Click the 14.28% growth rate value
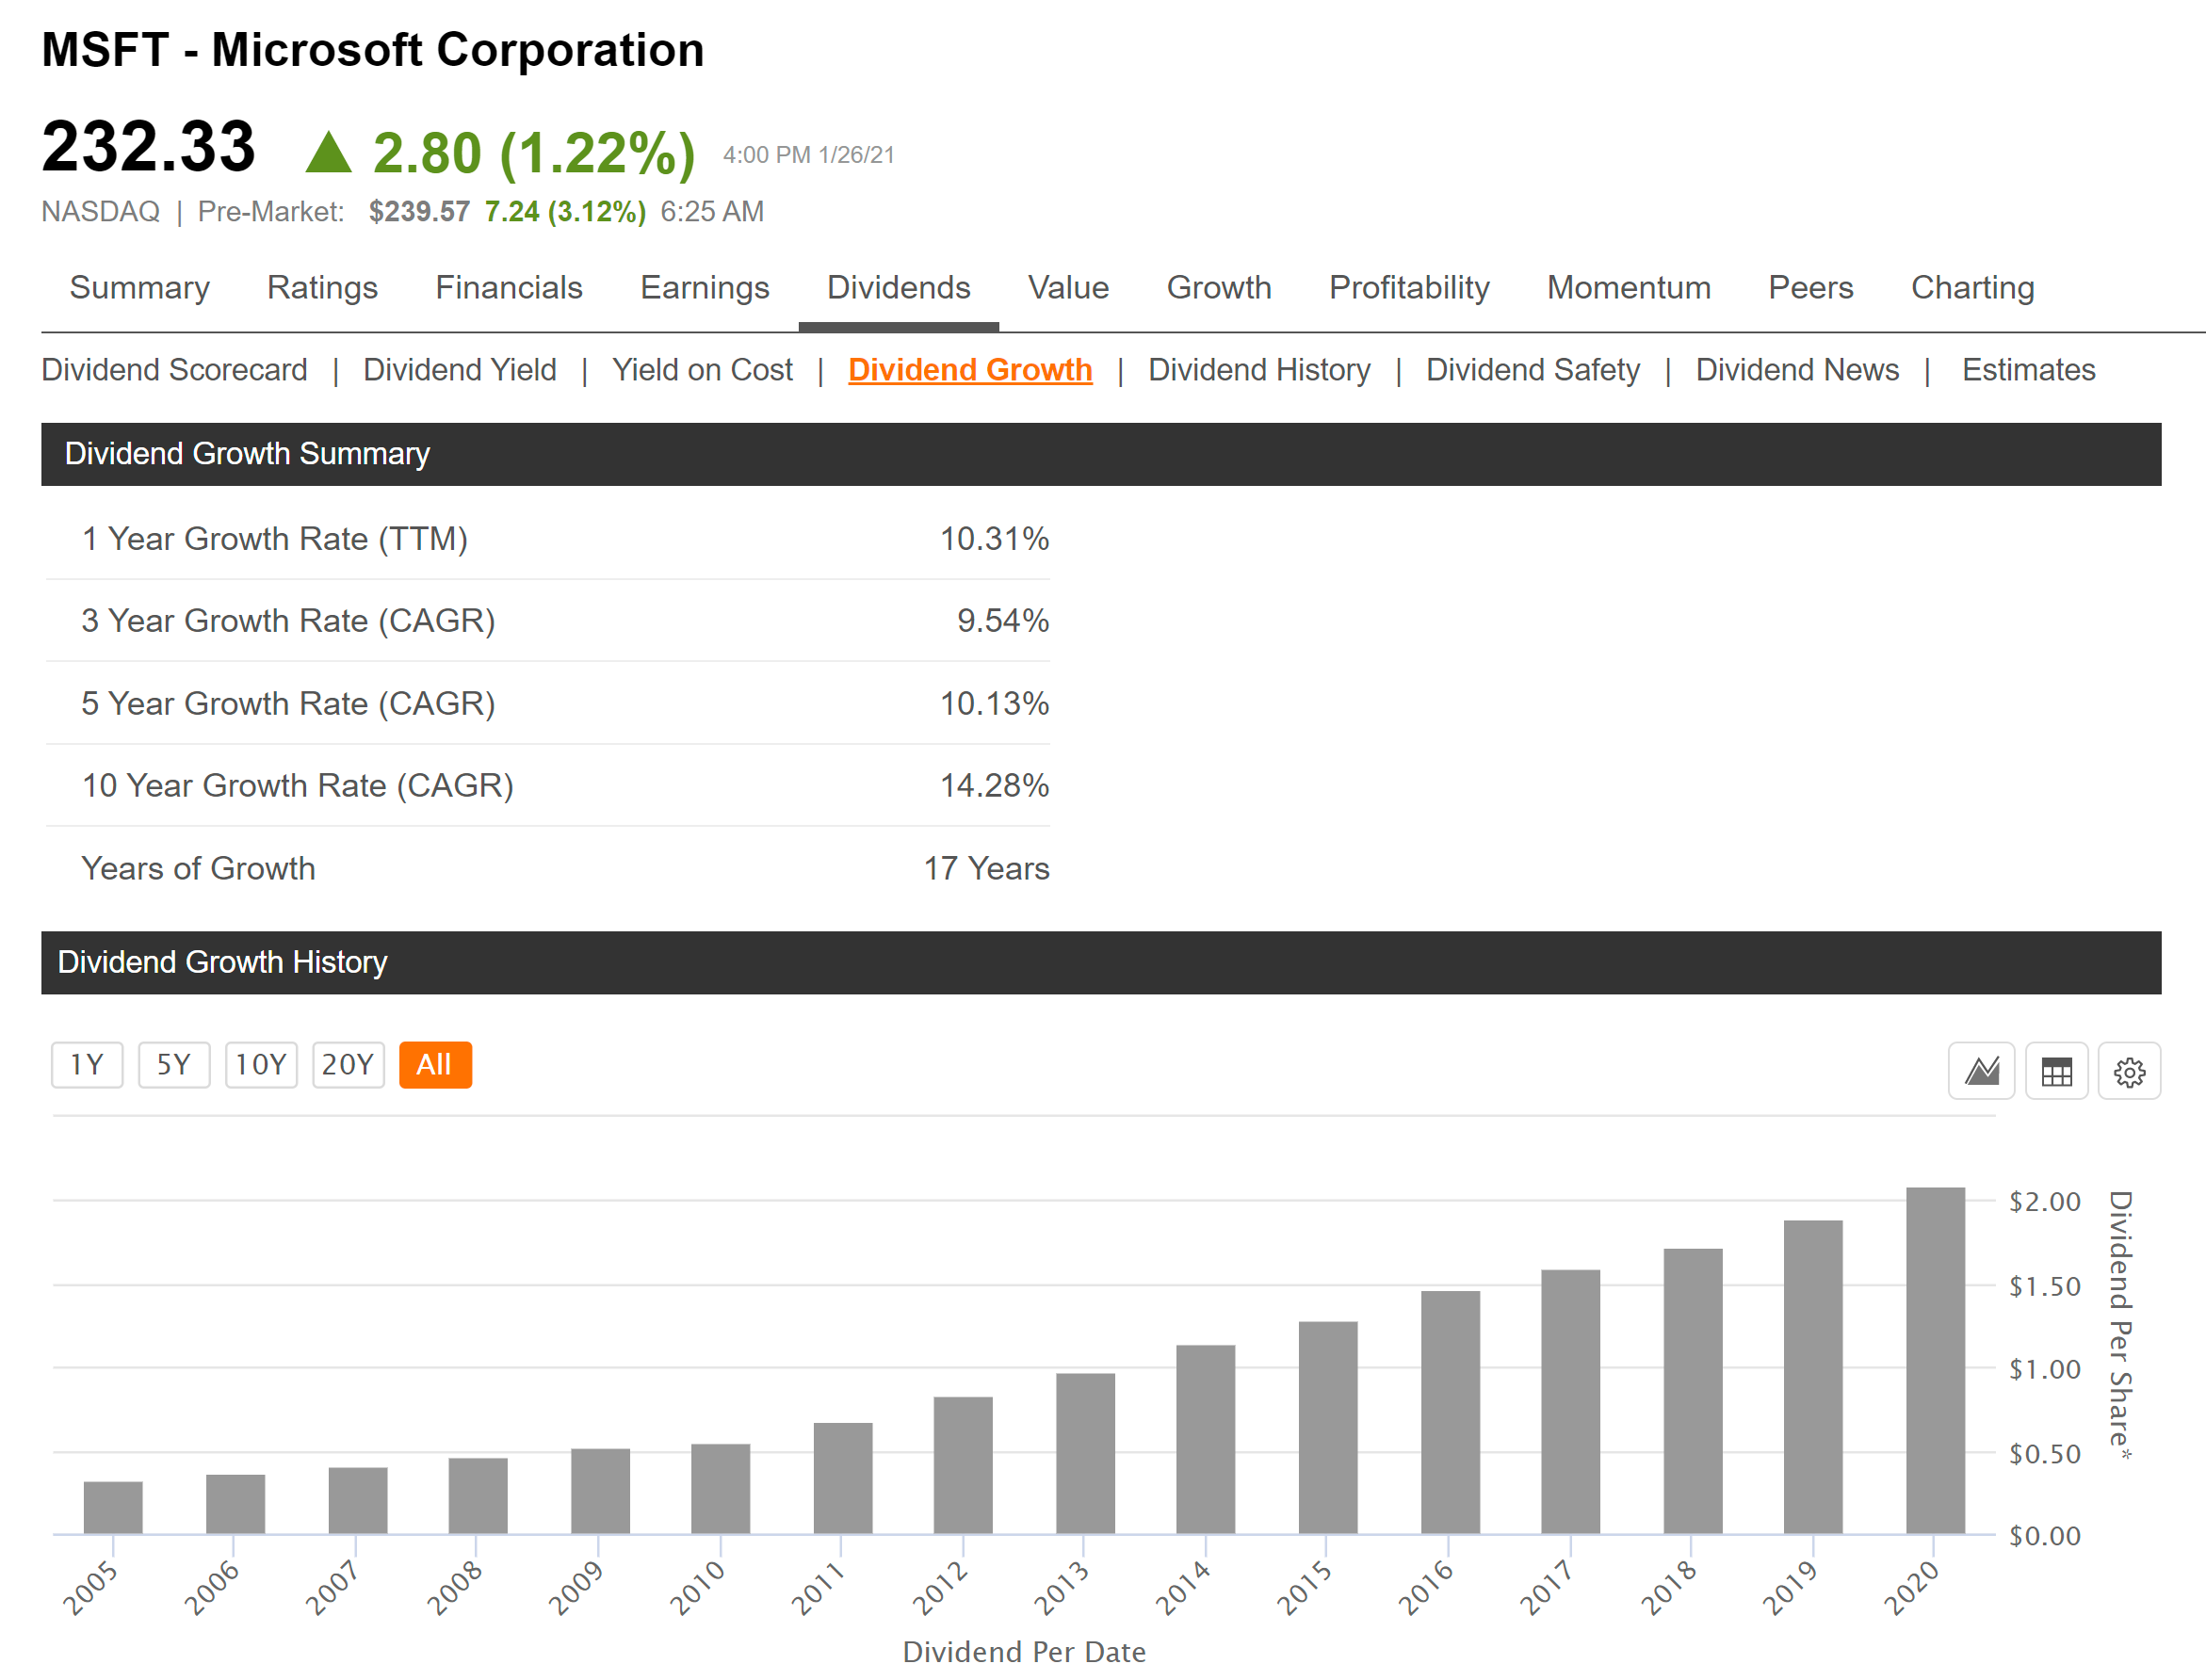The width and height of the screenshot is (2206, 1680). coord(994,786)
